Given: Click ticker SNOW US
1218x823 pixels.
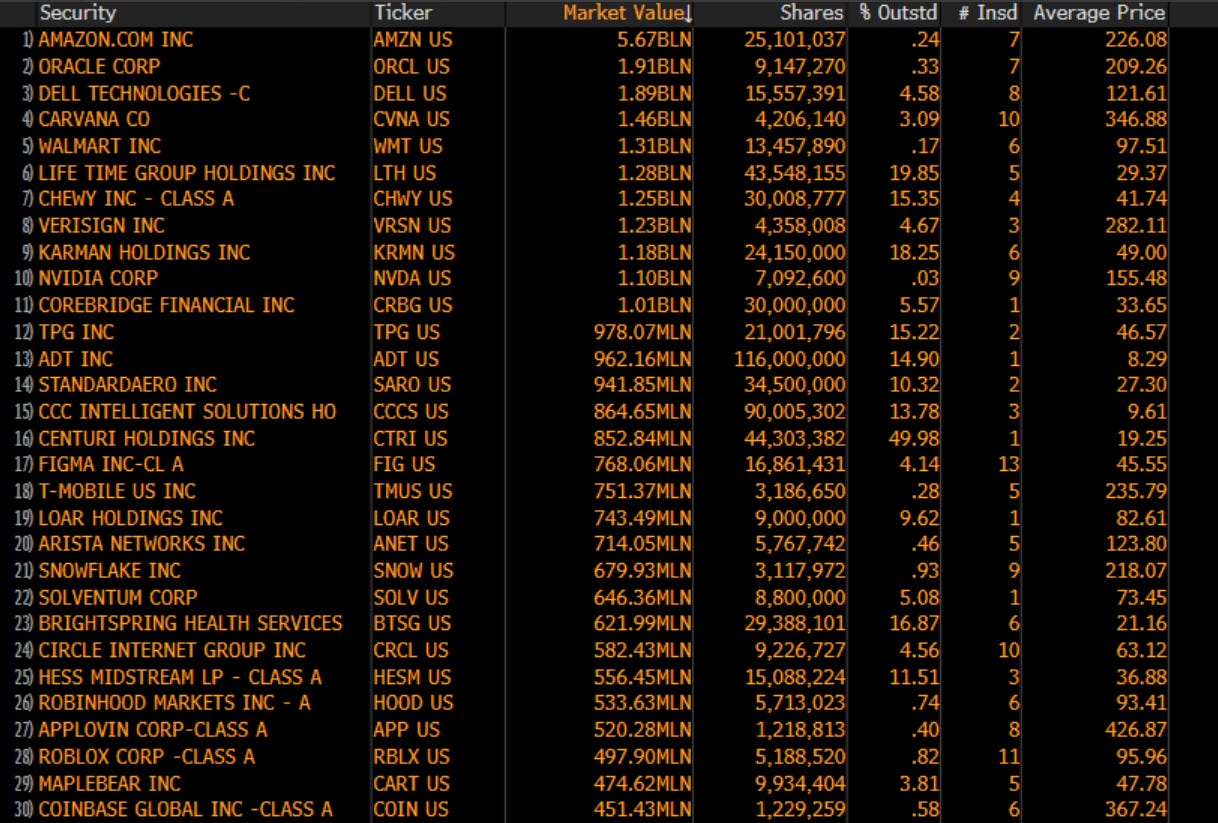Looking at the screenshot, I should [x=413, y=571].
